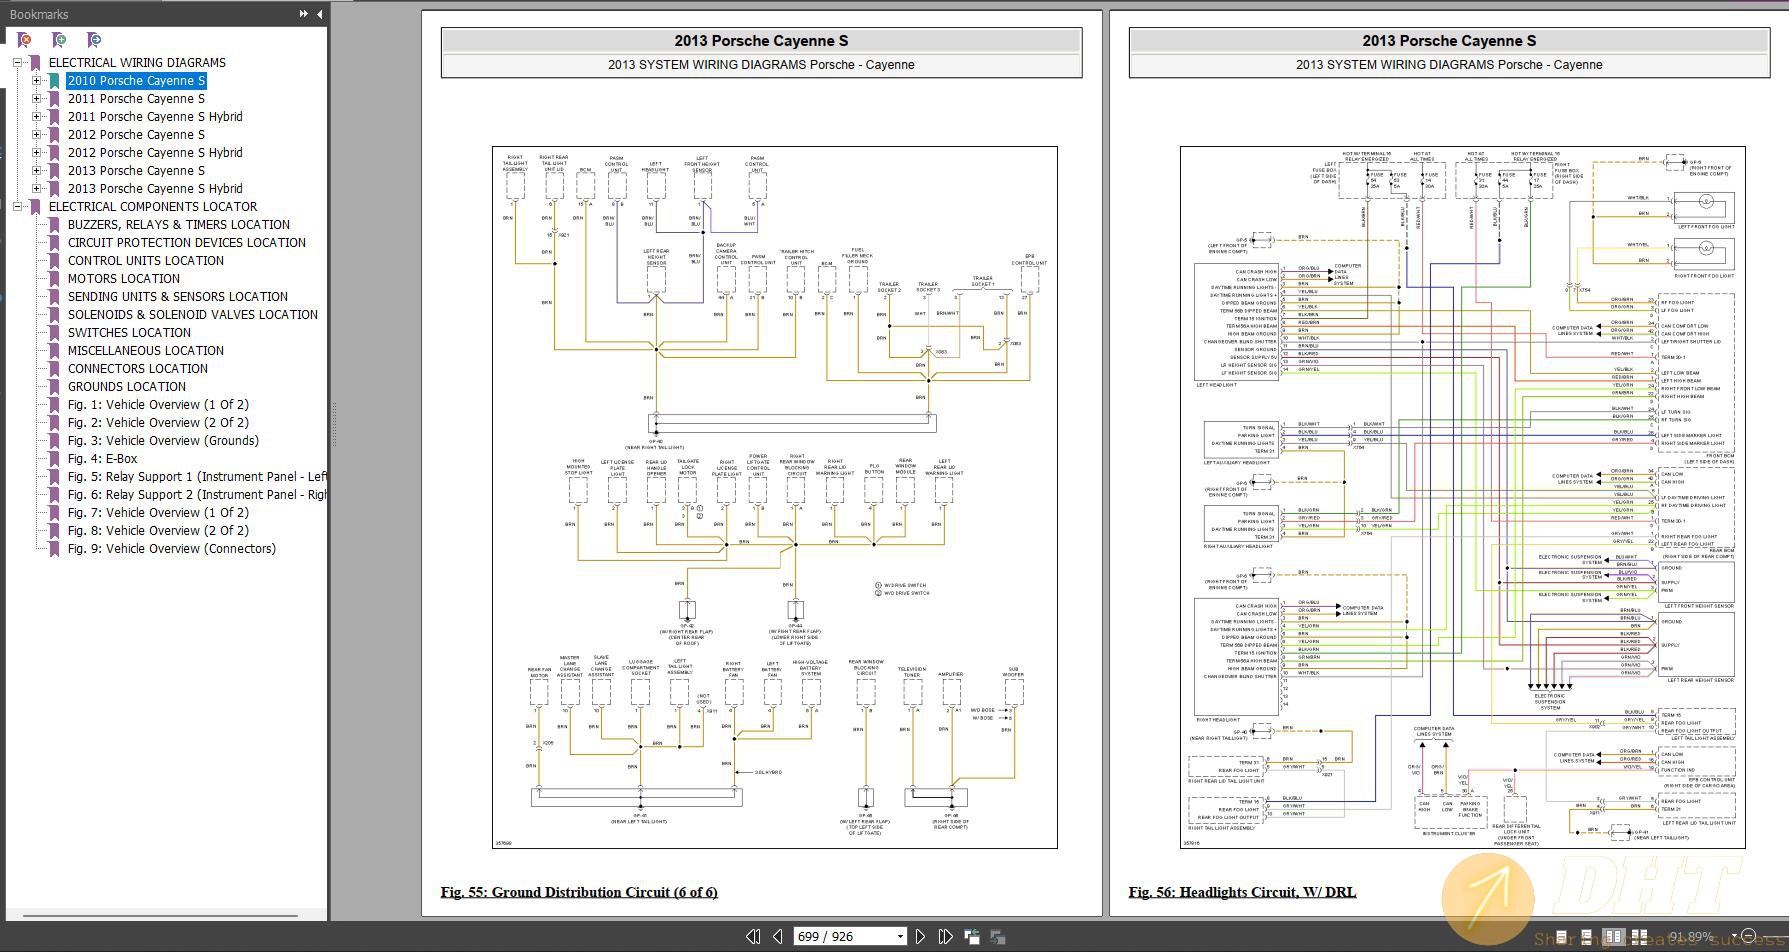Collapse ELECTRICAL COMPONENTS LOCATOR tree node
Screen dimensions: 1789x952
(x=17, y=206)
